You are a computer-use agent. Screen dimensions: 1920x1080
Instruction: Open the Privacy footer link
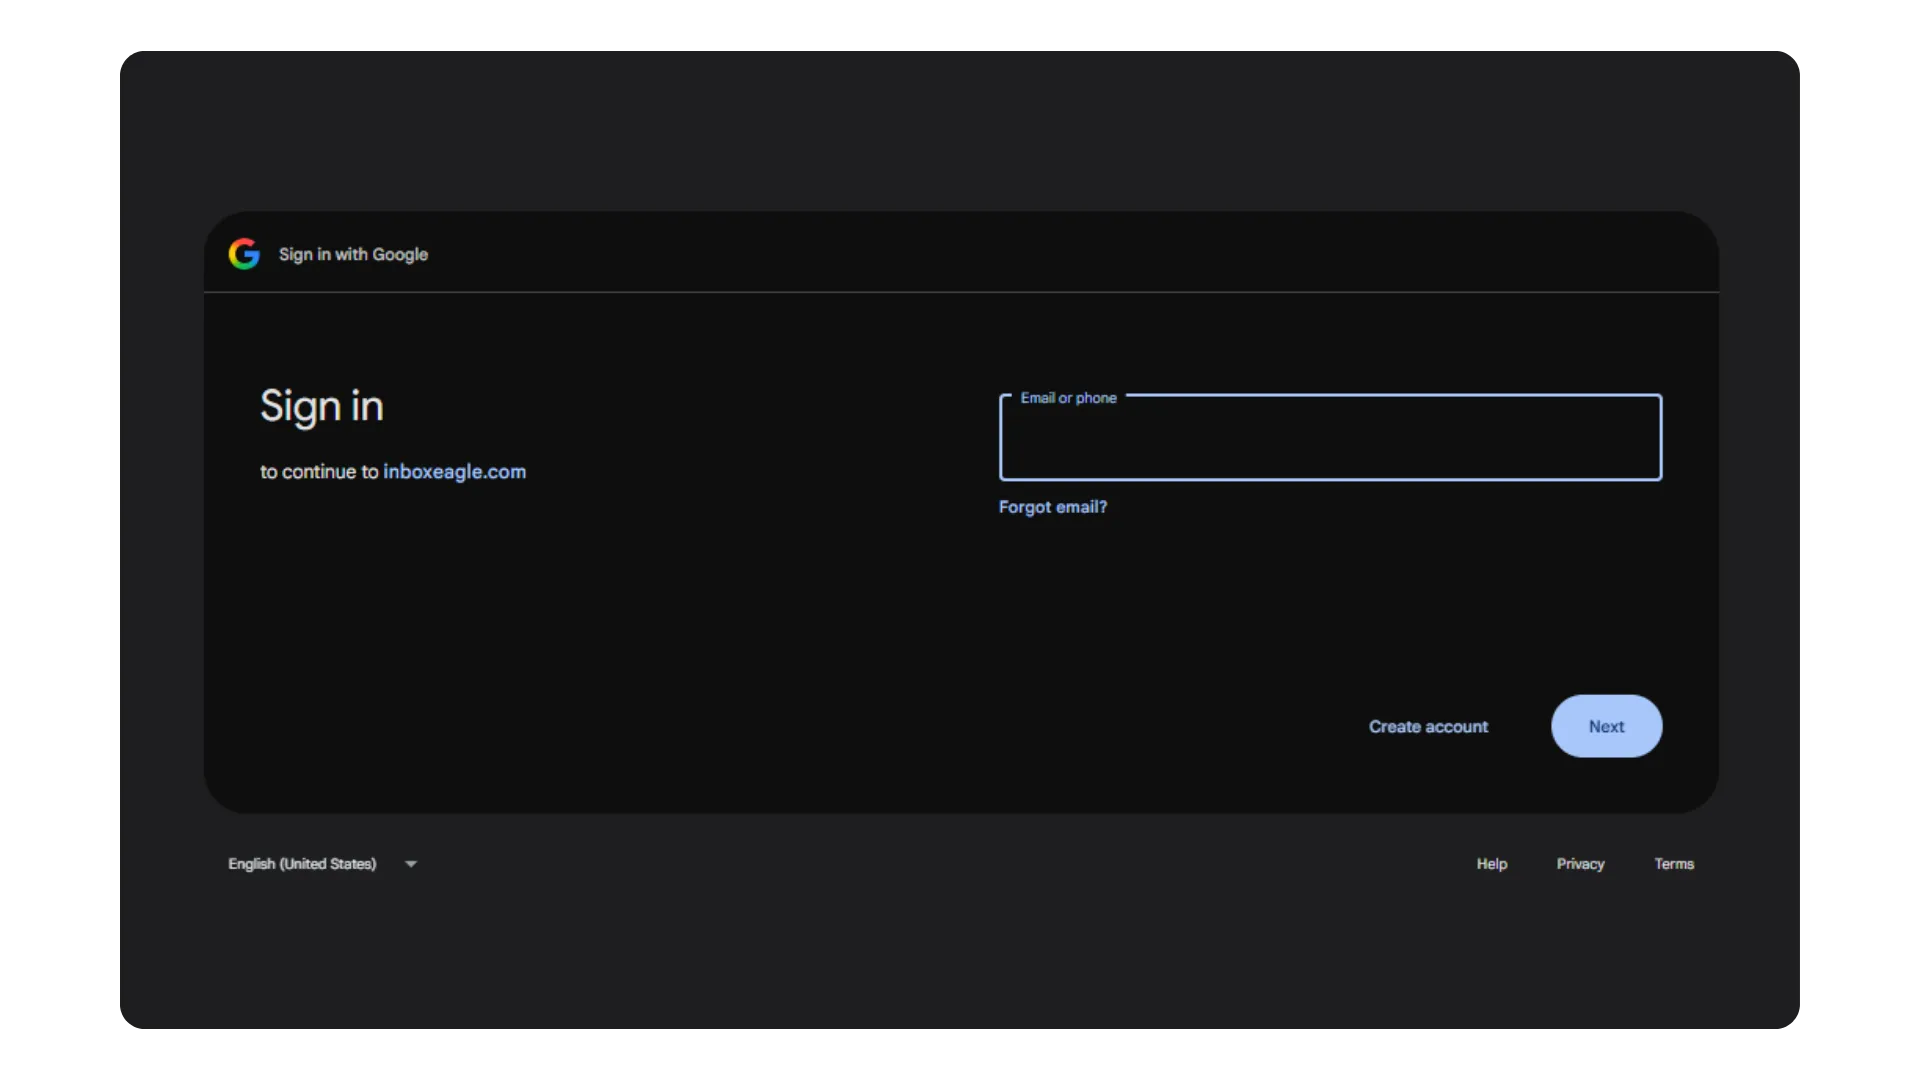tap(1580, 864)
